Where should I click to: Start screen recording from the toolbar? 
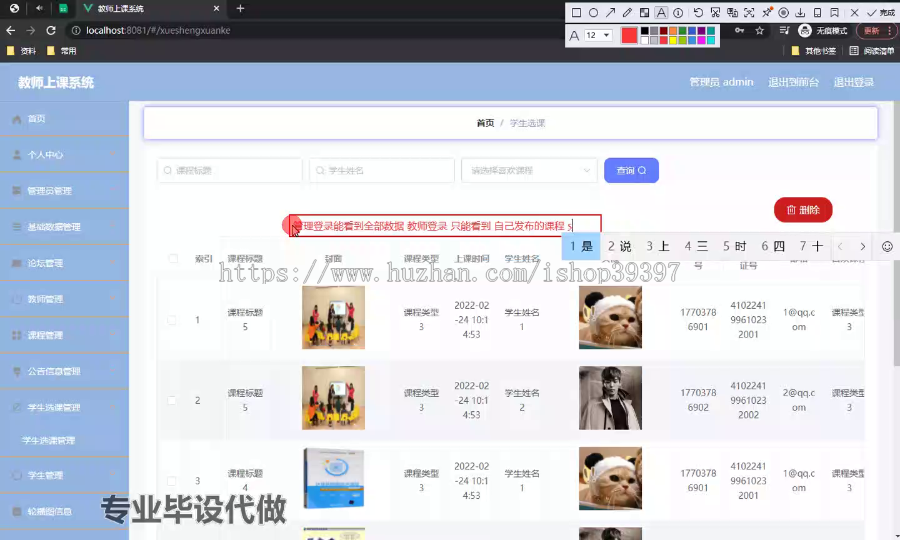[783, 12]
